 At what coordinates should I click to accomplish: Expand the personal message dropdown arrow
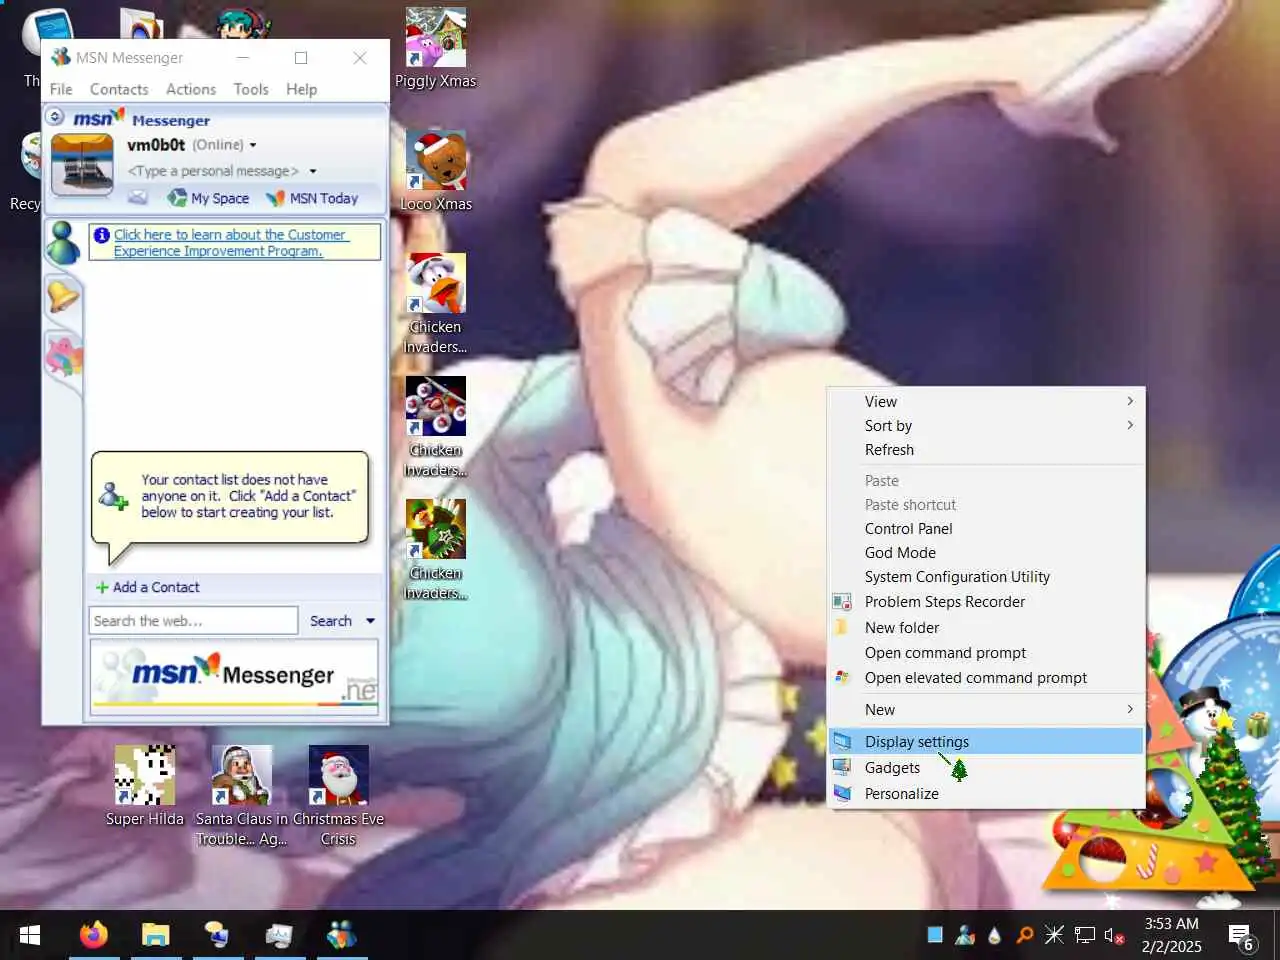[x=313, y=171]
